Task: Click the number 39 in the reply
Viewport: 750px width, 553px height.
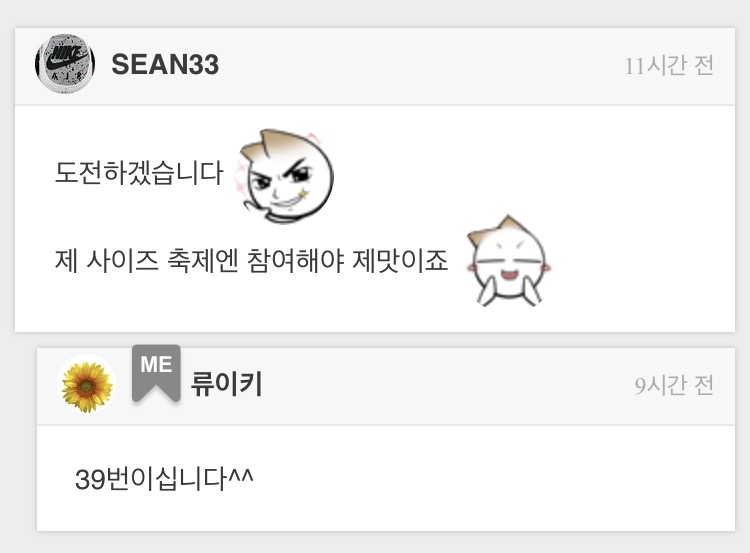Action: click(90, 479)
